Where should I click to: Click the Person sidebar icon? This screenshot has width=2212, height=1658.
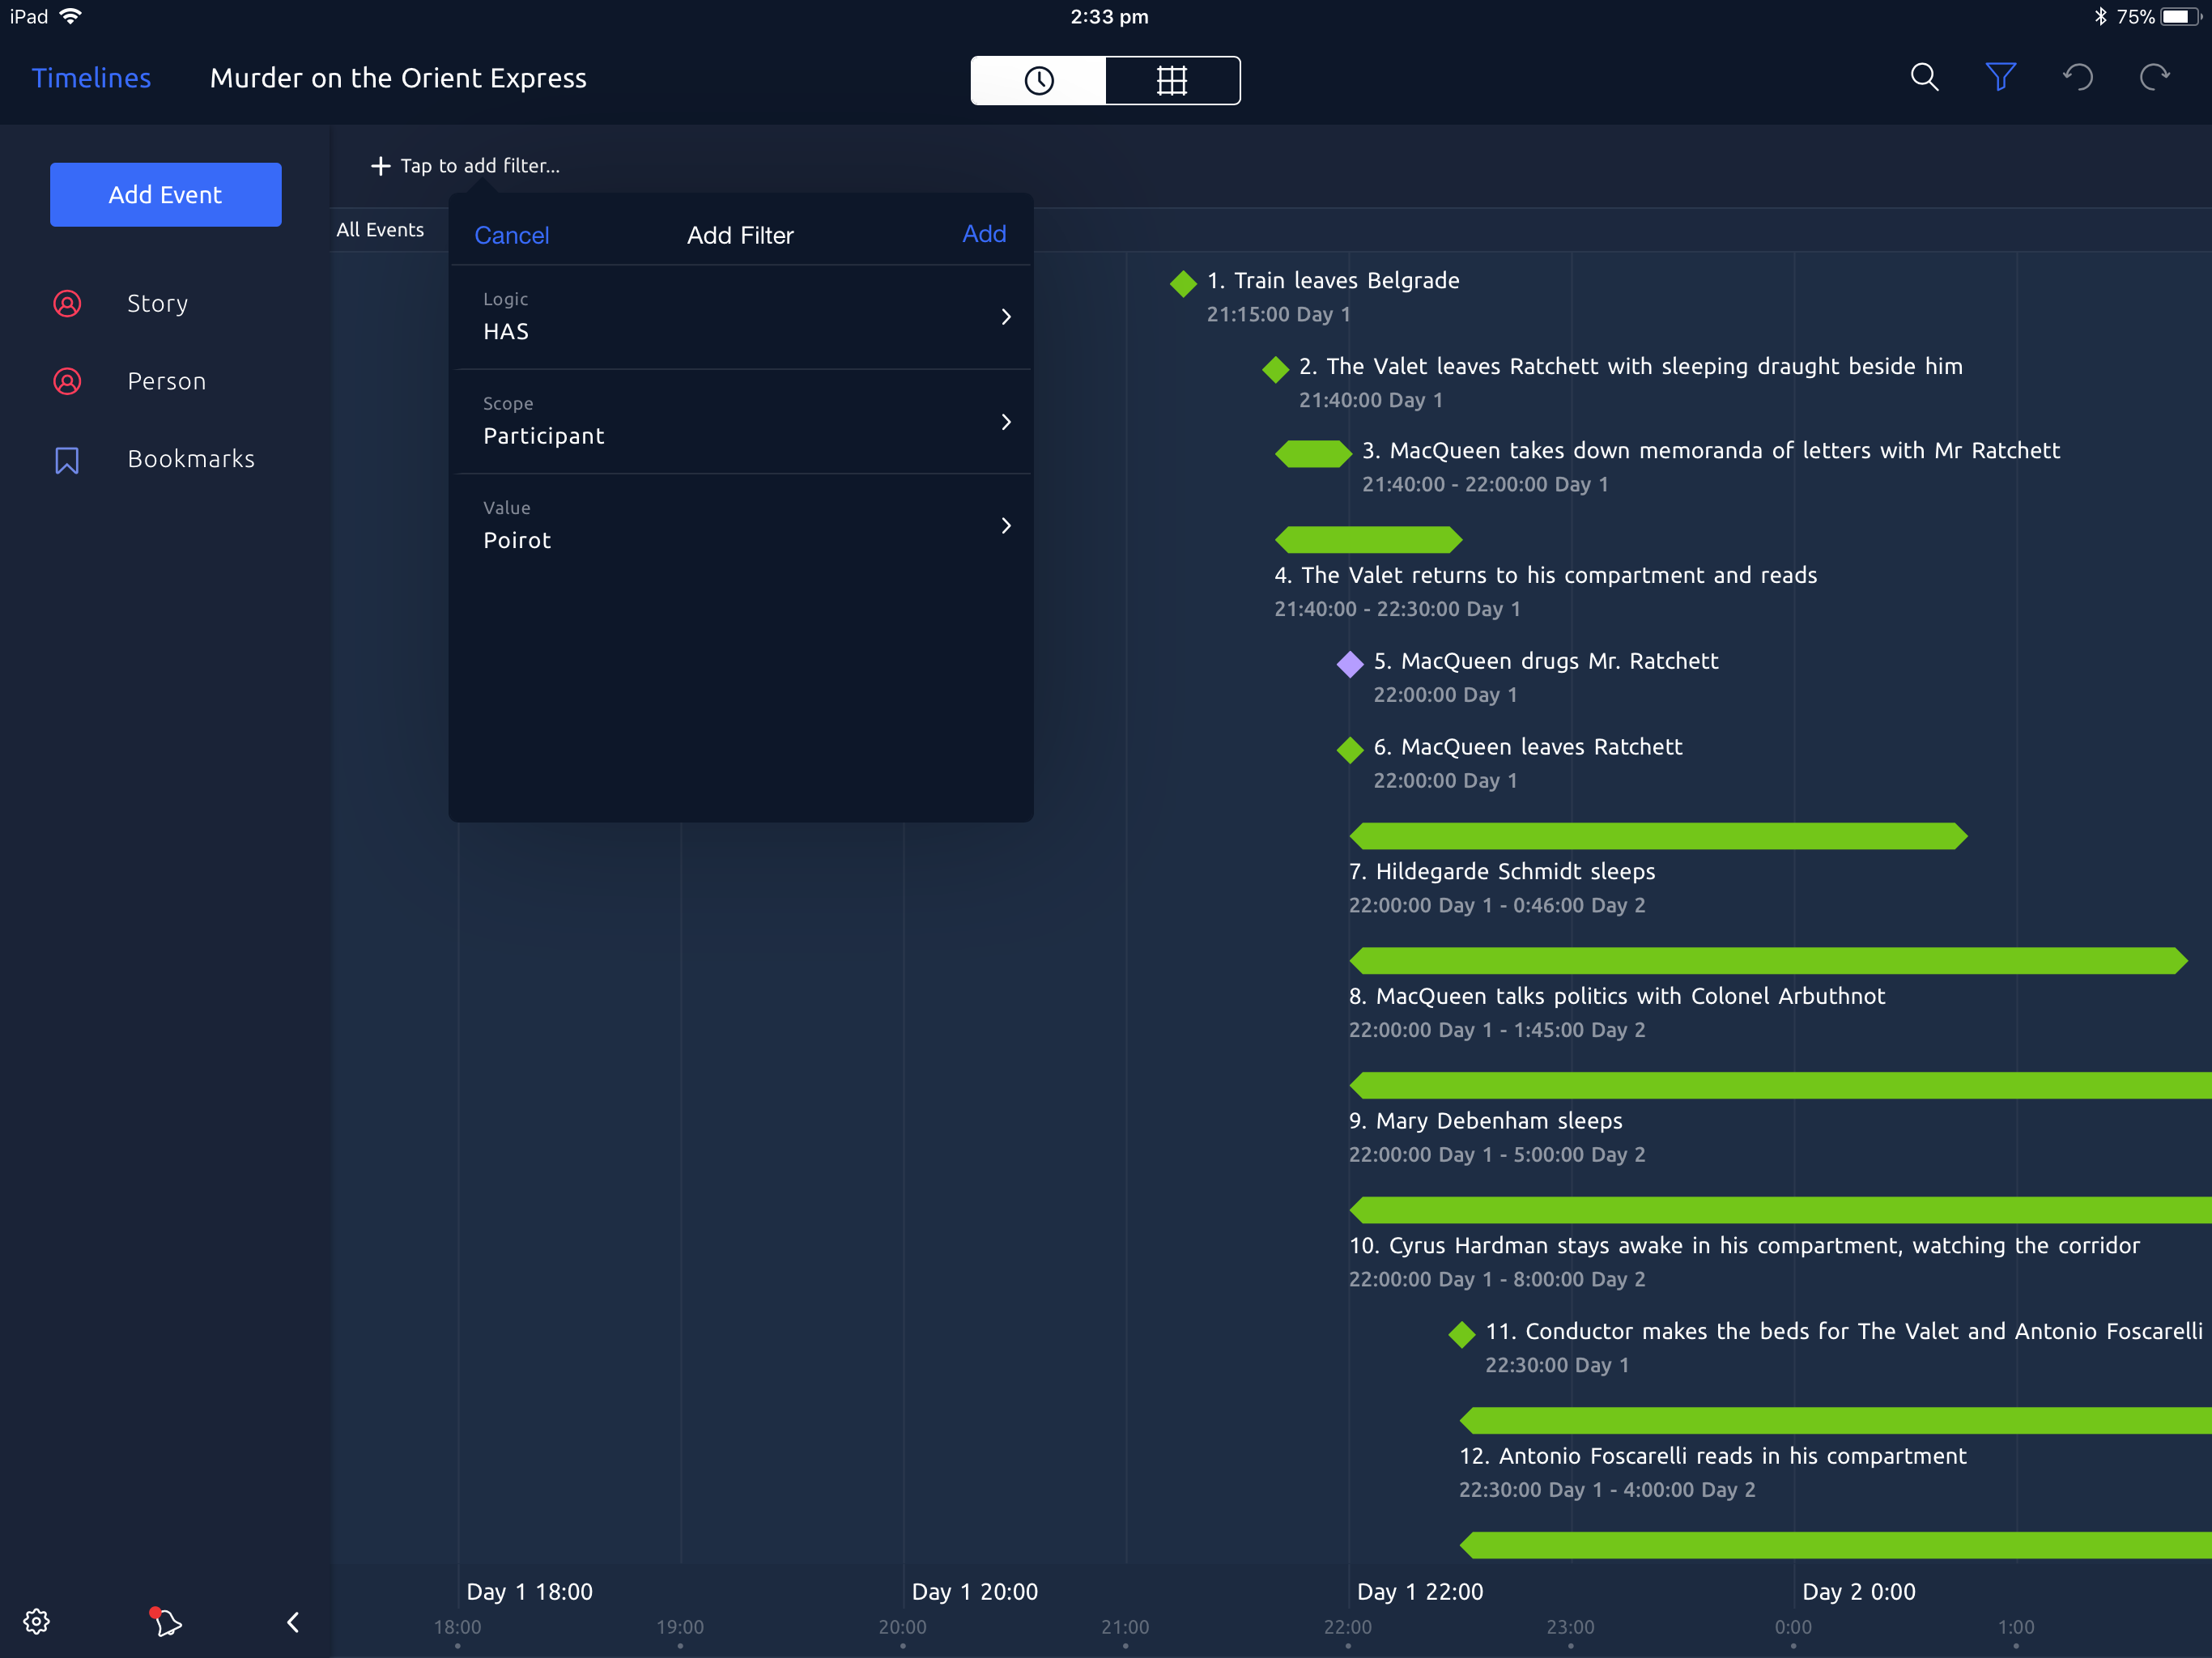[67, 381]
